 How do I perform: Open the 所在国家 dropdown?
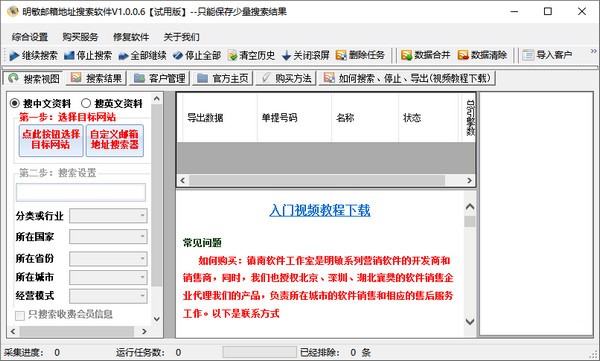point(108,237)
